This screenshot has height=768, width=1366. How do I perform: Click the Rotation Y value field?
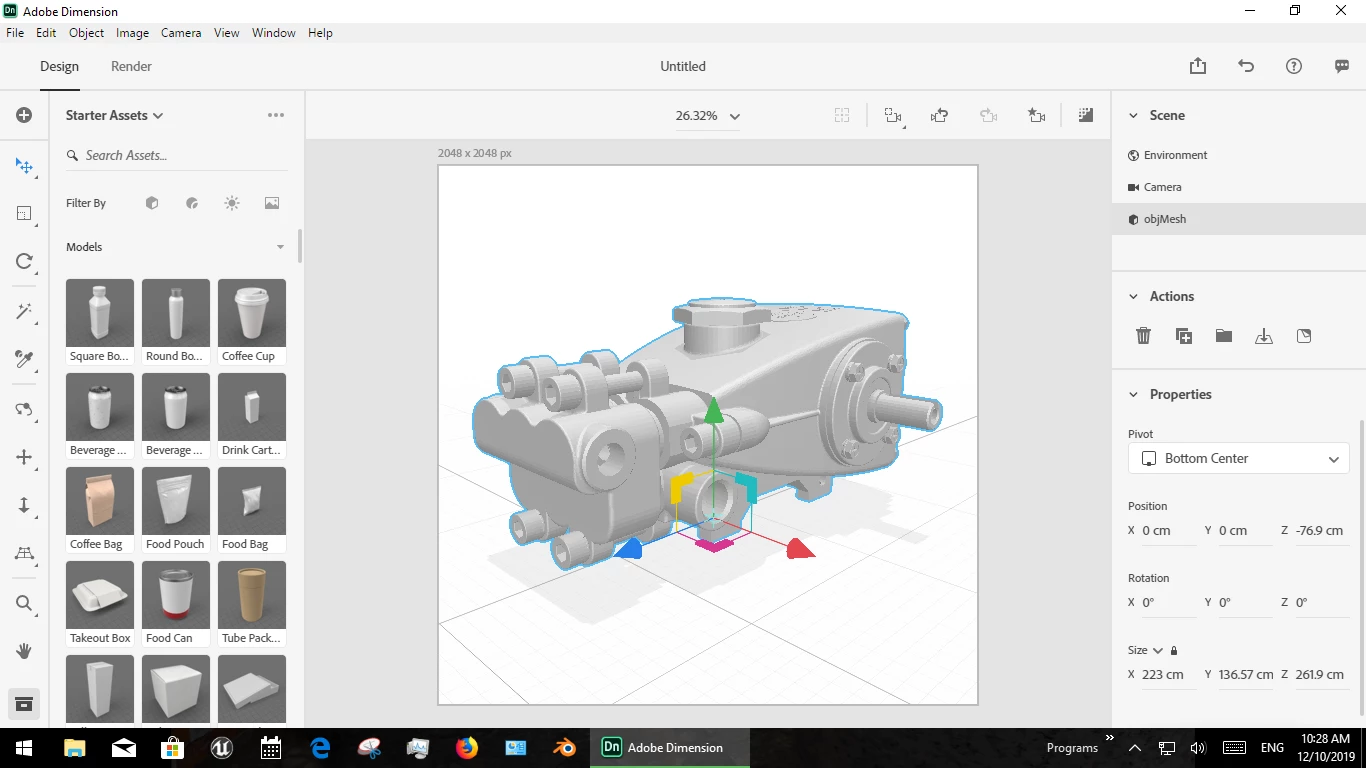(x=1245, y=603)
